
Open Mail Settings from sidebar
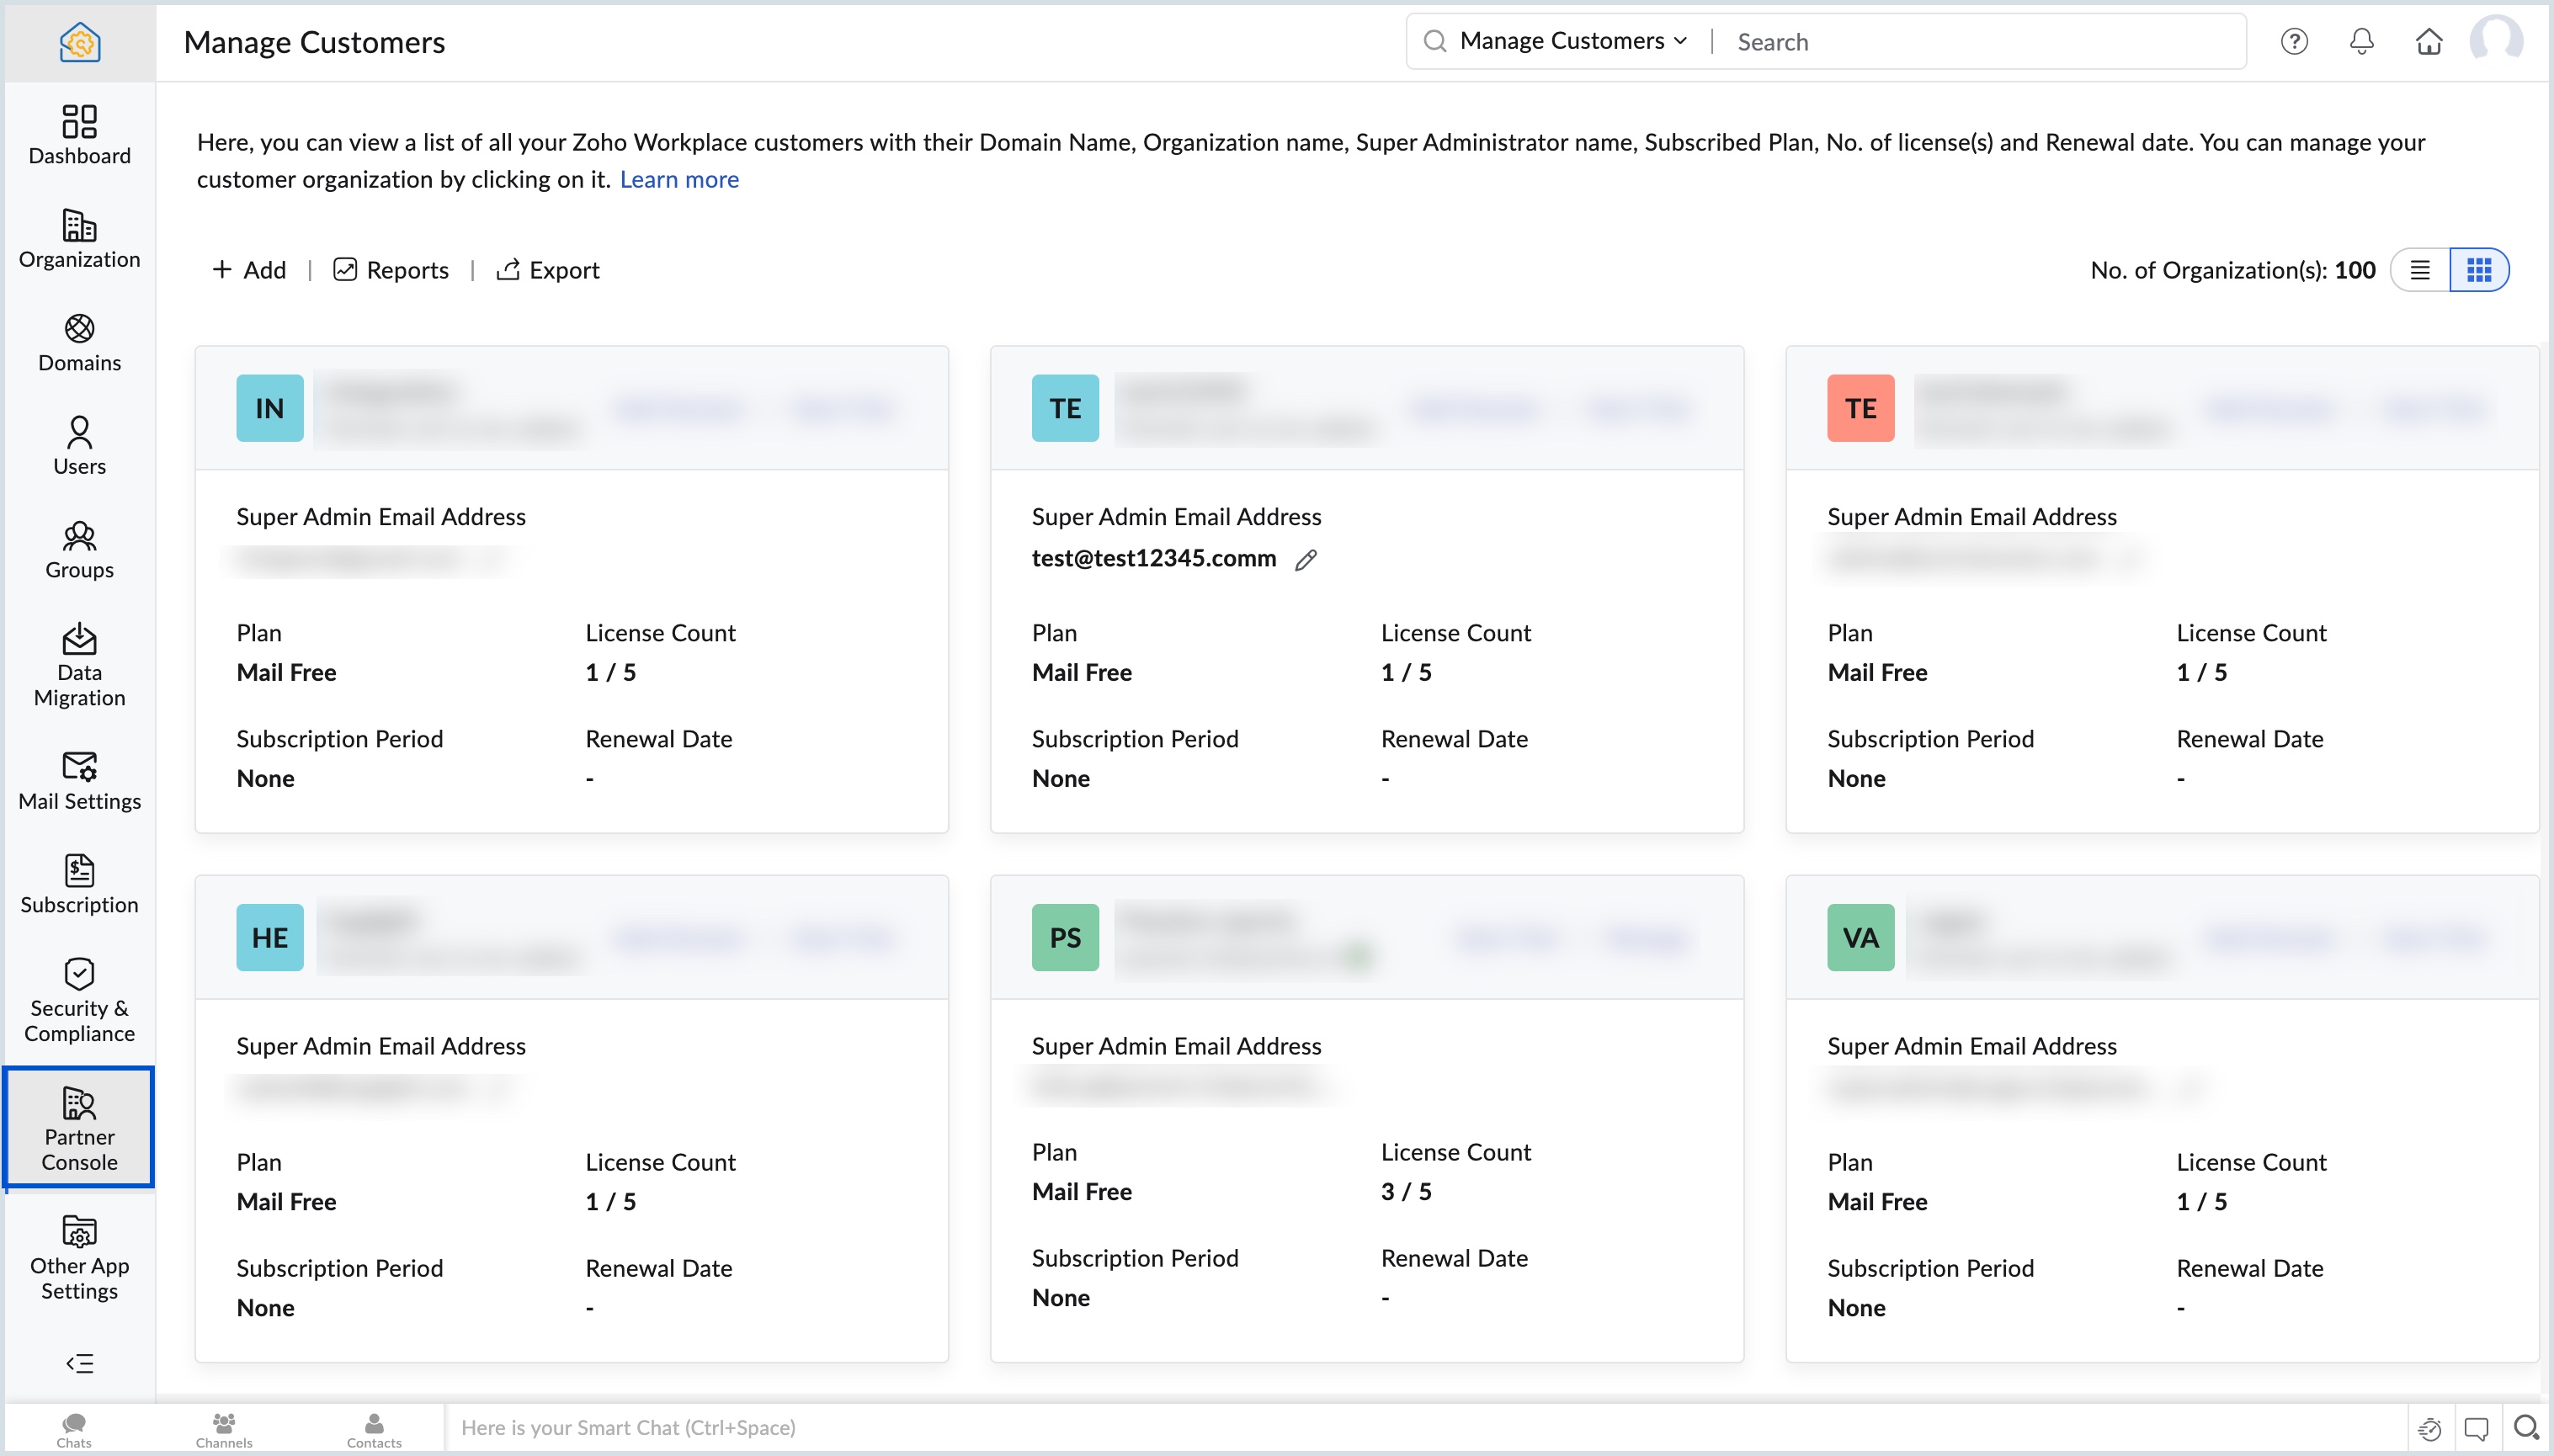(x=79, y=781)
